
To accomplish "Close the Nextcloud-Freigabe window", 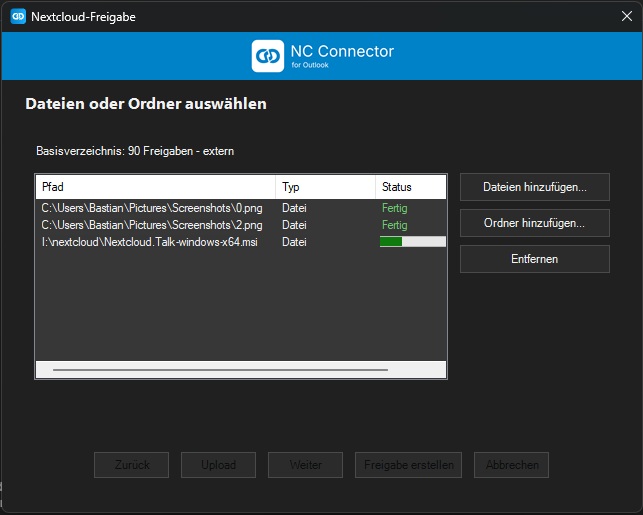I will coord(626,16).
